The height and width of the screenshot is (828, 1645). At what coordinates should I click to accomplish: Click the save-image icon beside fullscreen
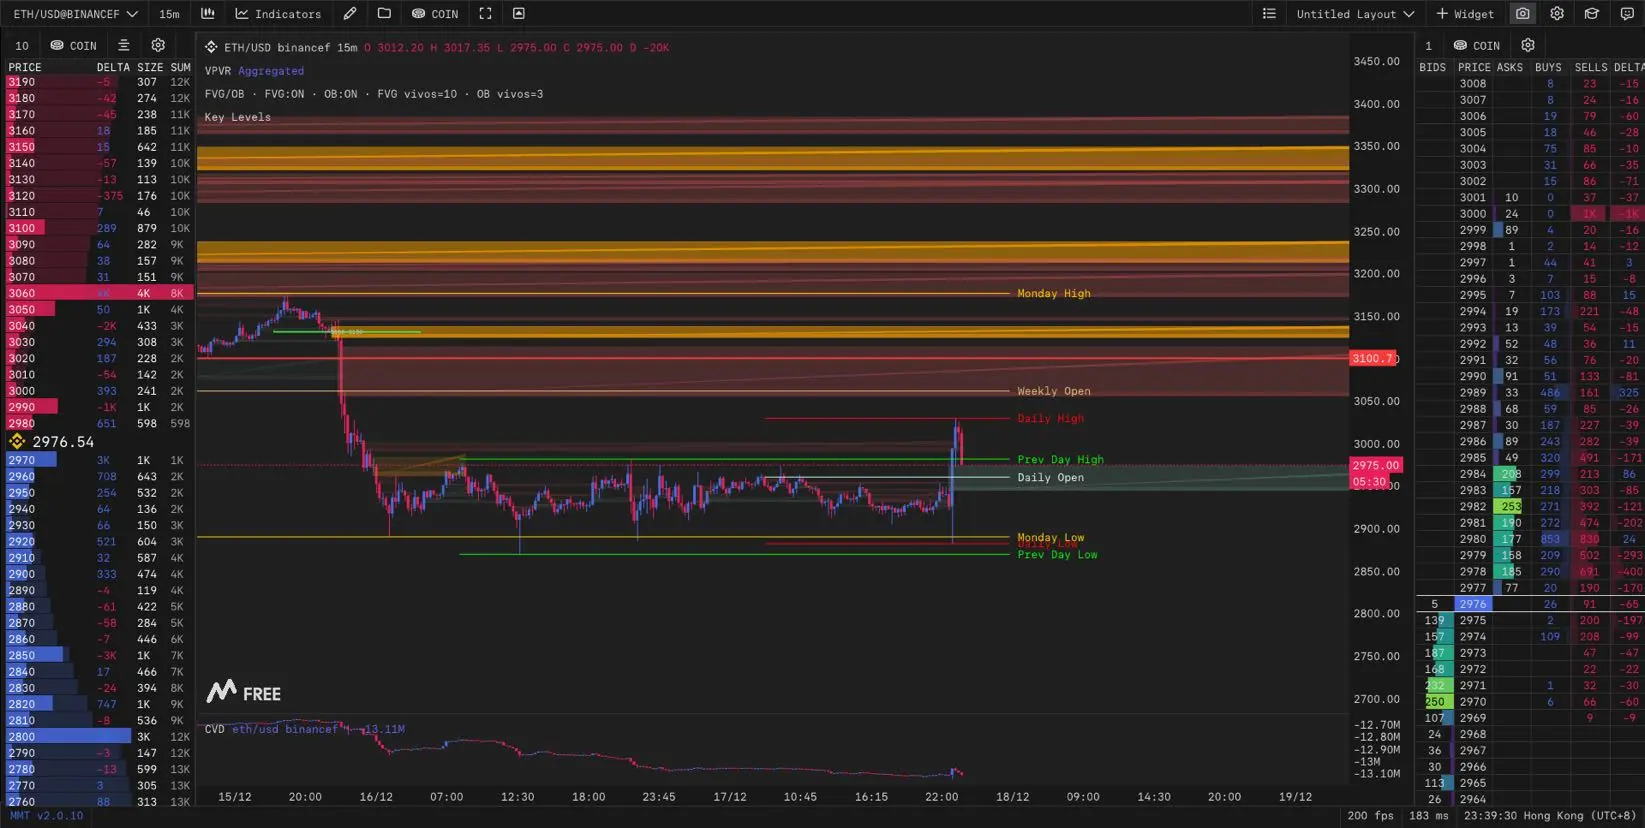(519, 14)
